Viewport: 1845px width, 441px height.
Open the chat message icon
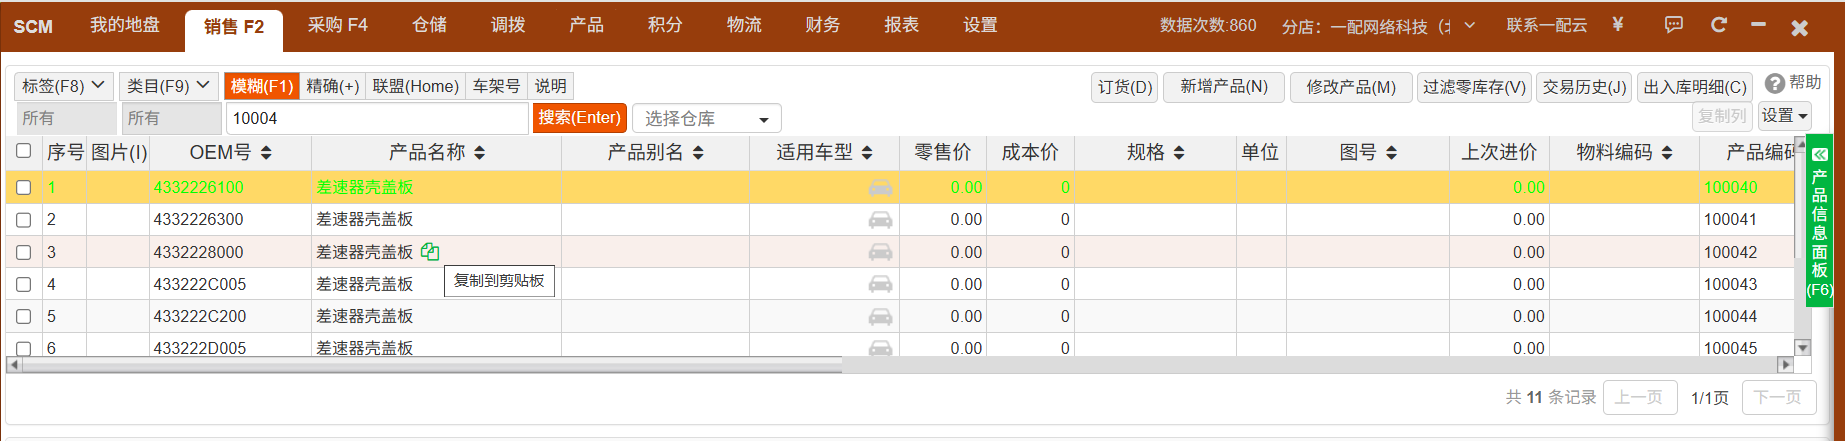1673,25
